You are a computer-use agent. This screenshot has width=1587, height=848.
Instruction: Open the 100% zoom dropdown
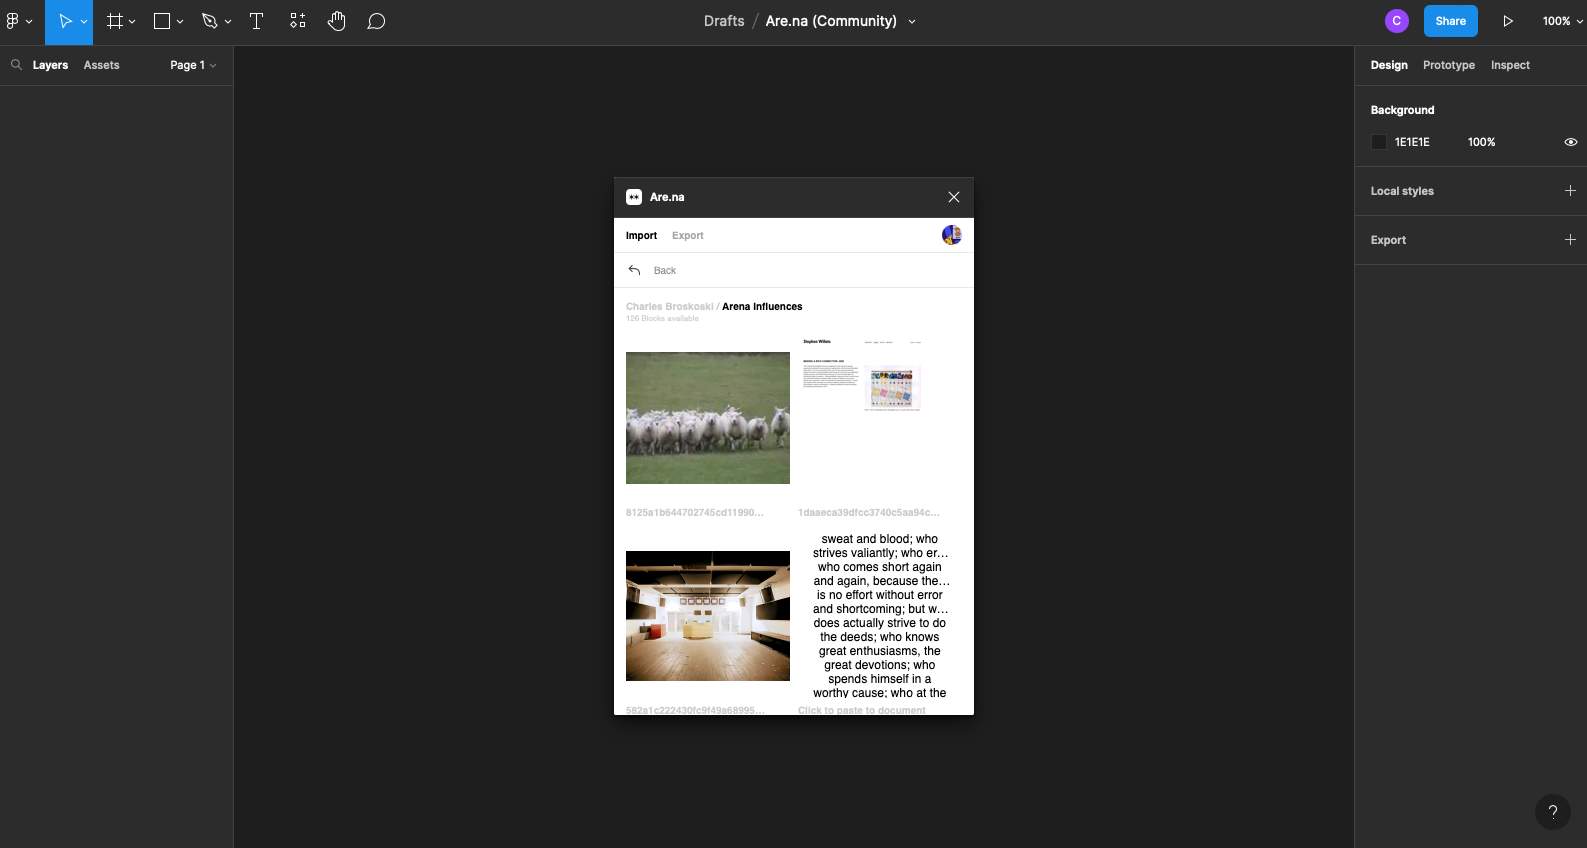[x=1562, y=21]
